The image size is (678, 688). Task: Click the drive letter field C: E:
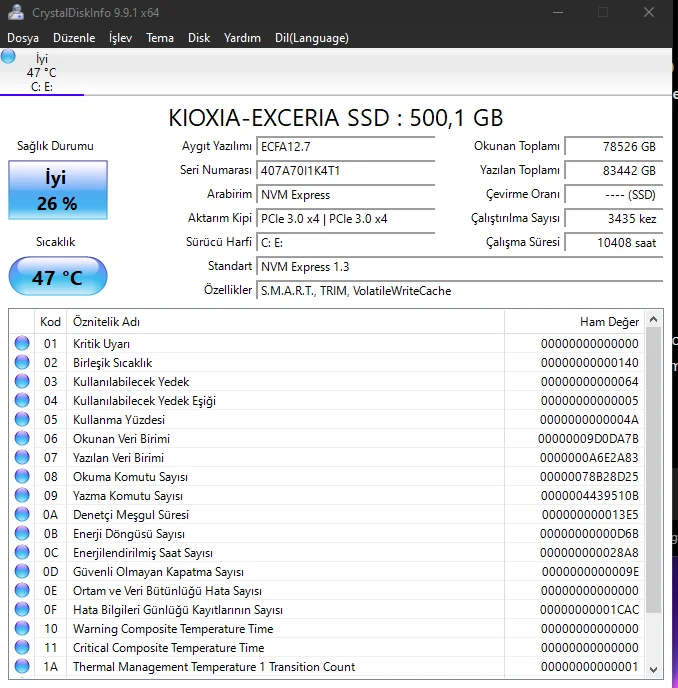[346, 243]
